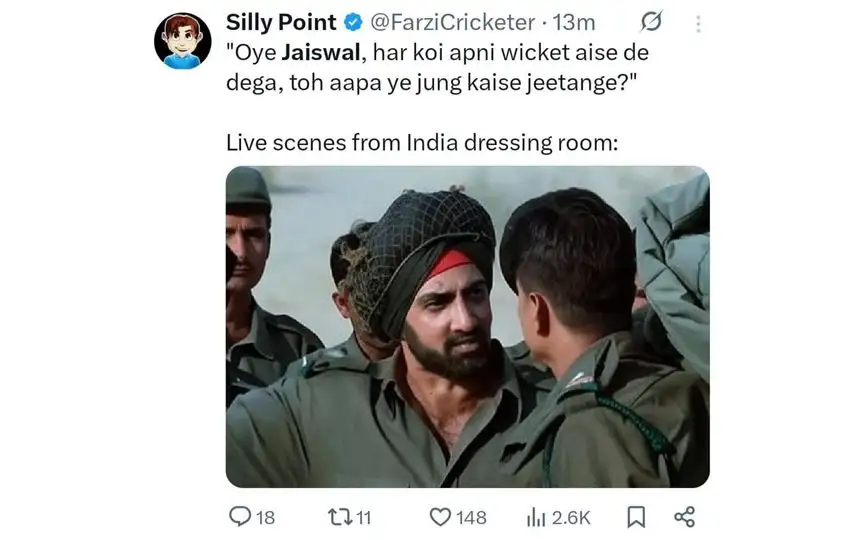Open view analytics bar chart icon

click(x=536, y=517)
